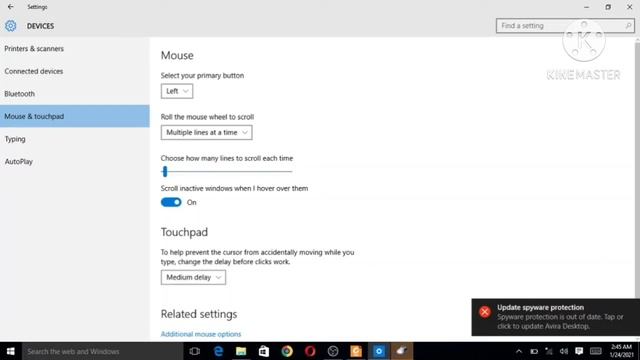Open the Multiple lines at a time dropdown

coord(207,132)
